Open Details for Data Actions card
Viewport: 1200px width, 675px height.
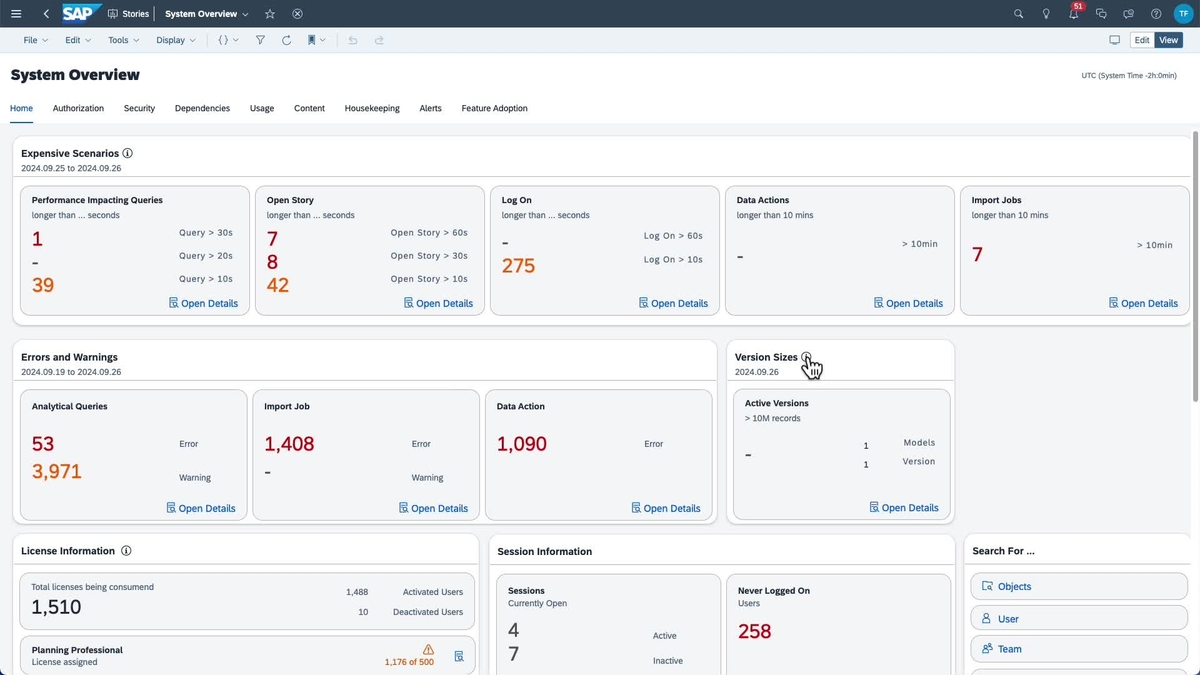pos(908,303)
